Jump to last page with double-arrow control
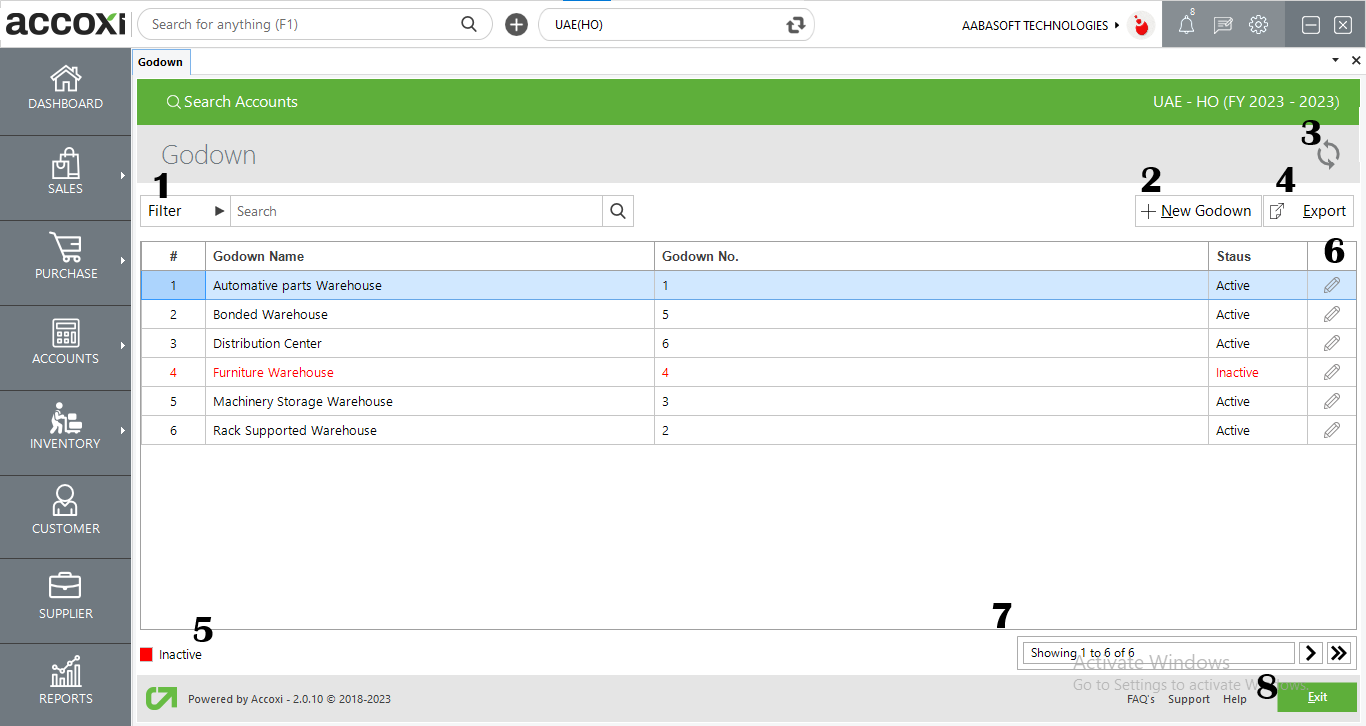Image resolution: width=1366 pixels, height=726 pixels. point(1339,652)
